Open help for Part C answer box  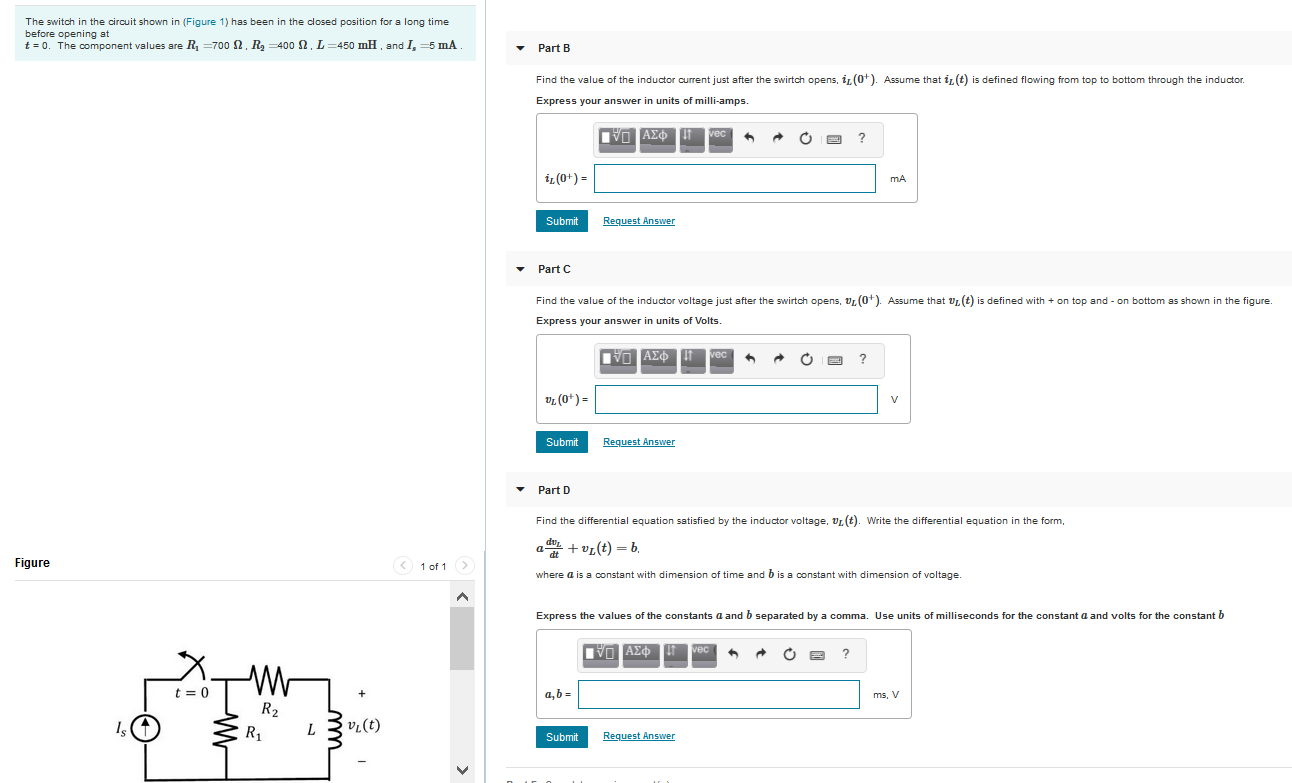[x=863, y=360]
